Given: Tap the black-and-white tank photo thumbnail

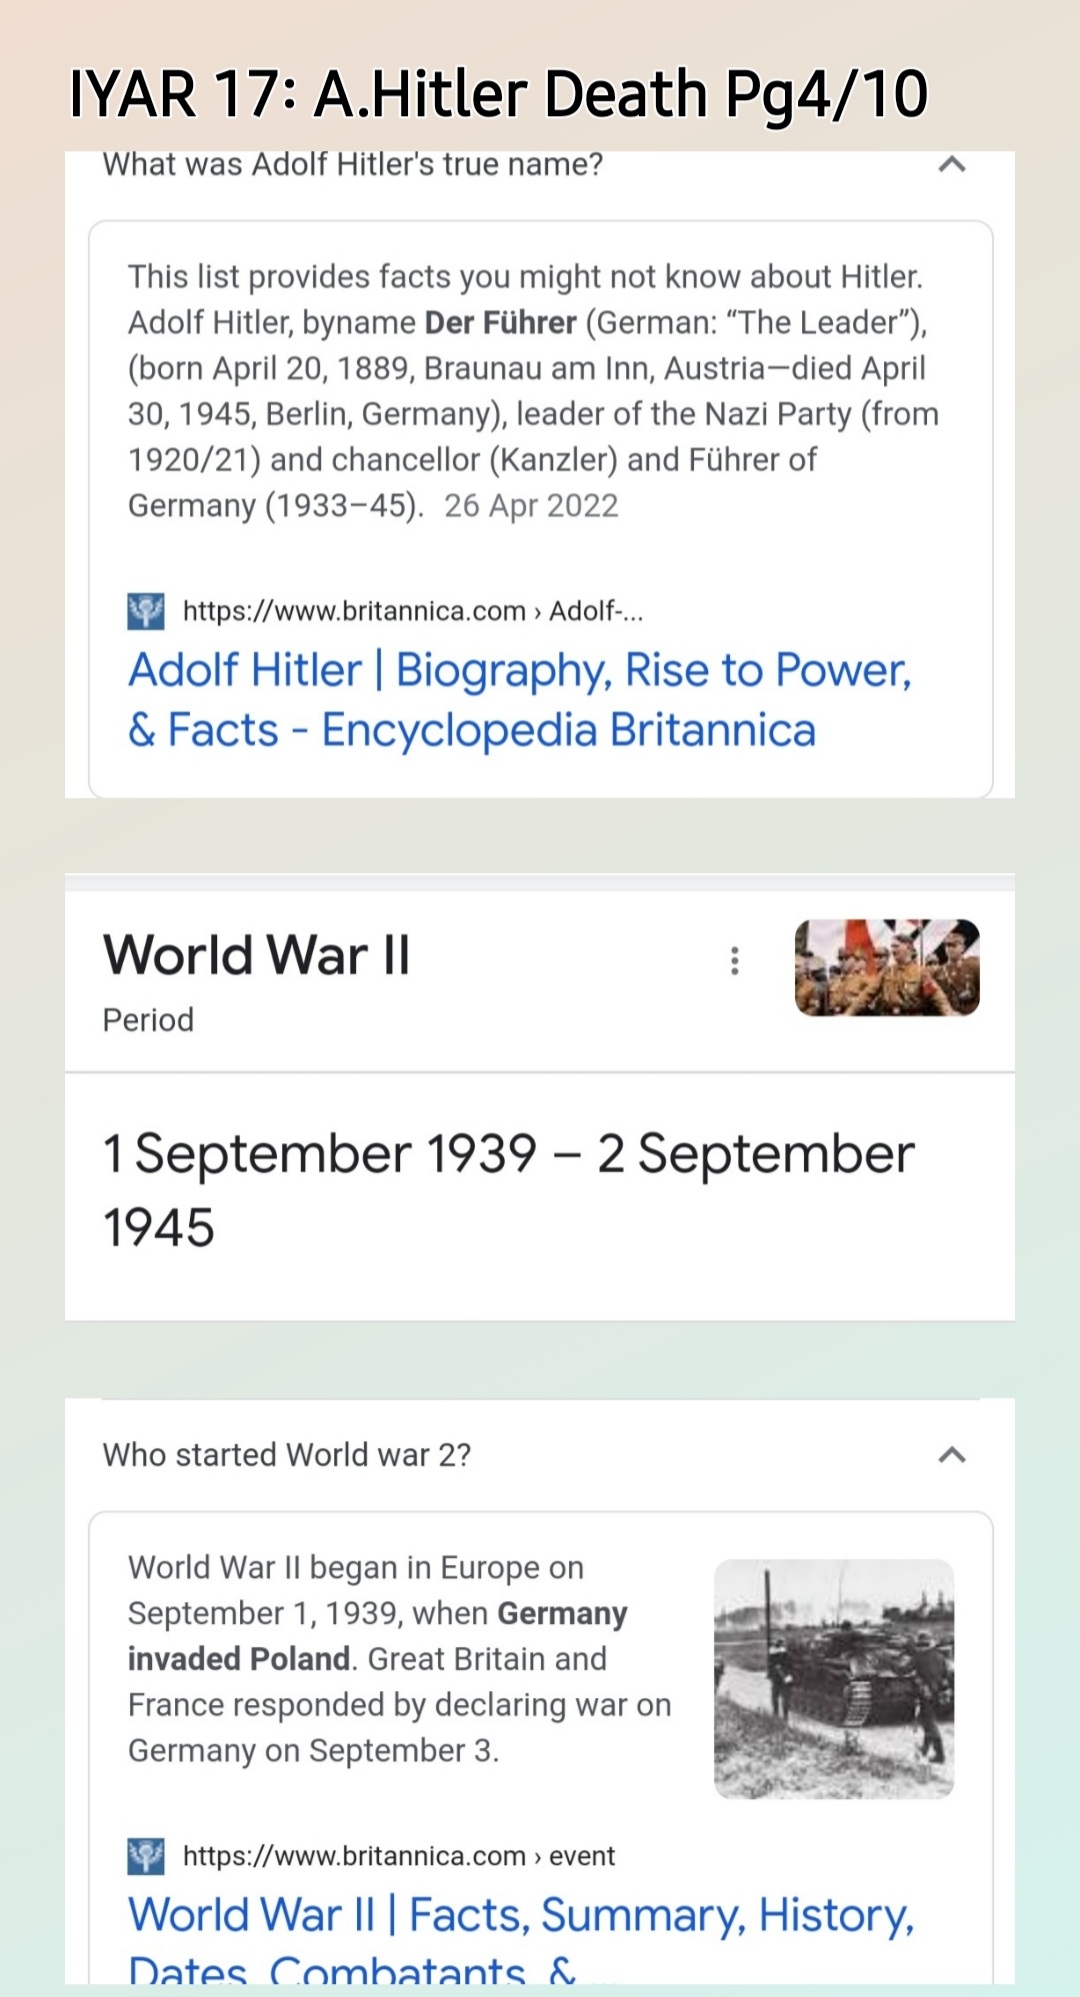Looking at the screenshot, I should click(x=833, y=1679).
